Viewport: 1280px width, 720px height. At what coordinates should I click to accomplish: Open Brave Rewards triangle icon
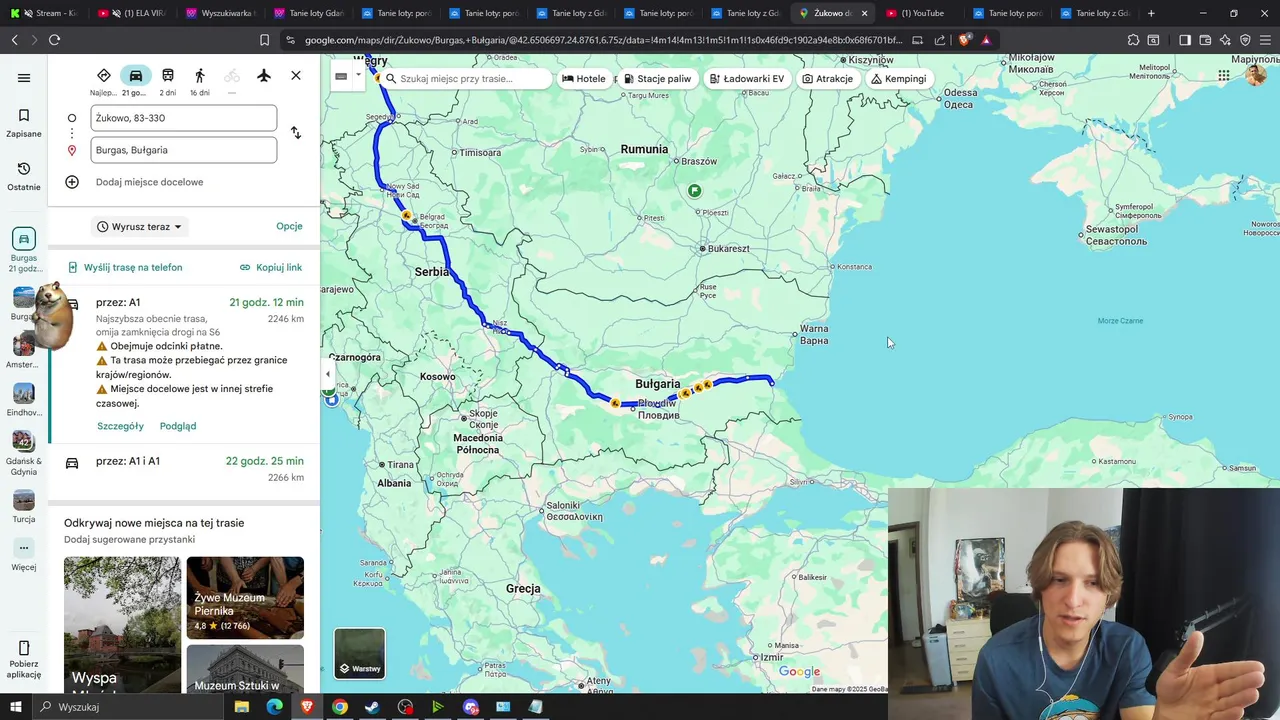(986, 40)
